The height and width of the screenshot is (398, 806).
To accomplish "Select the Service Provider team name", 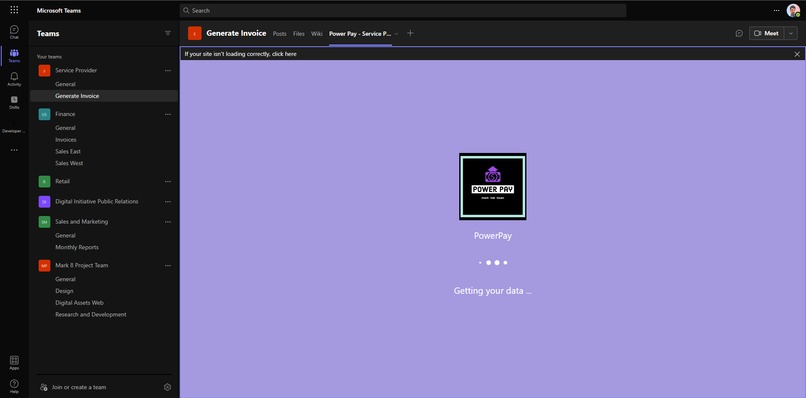I will click(76, 70).
